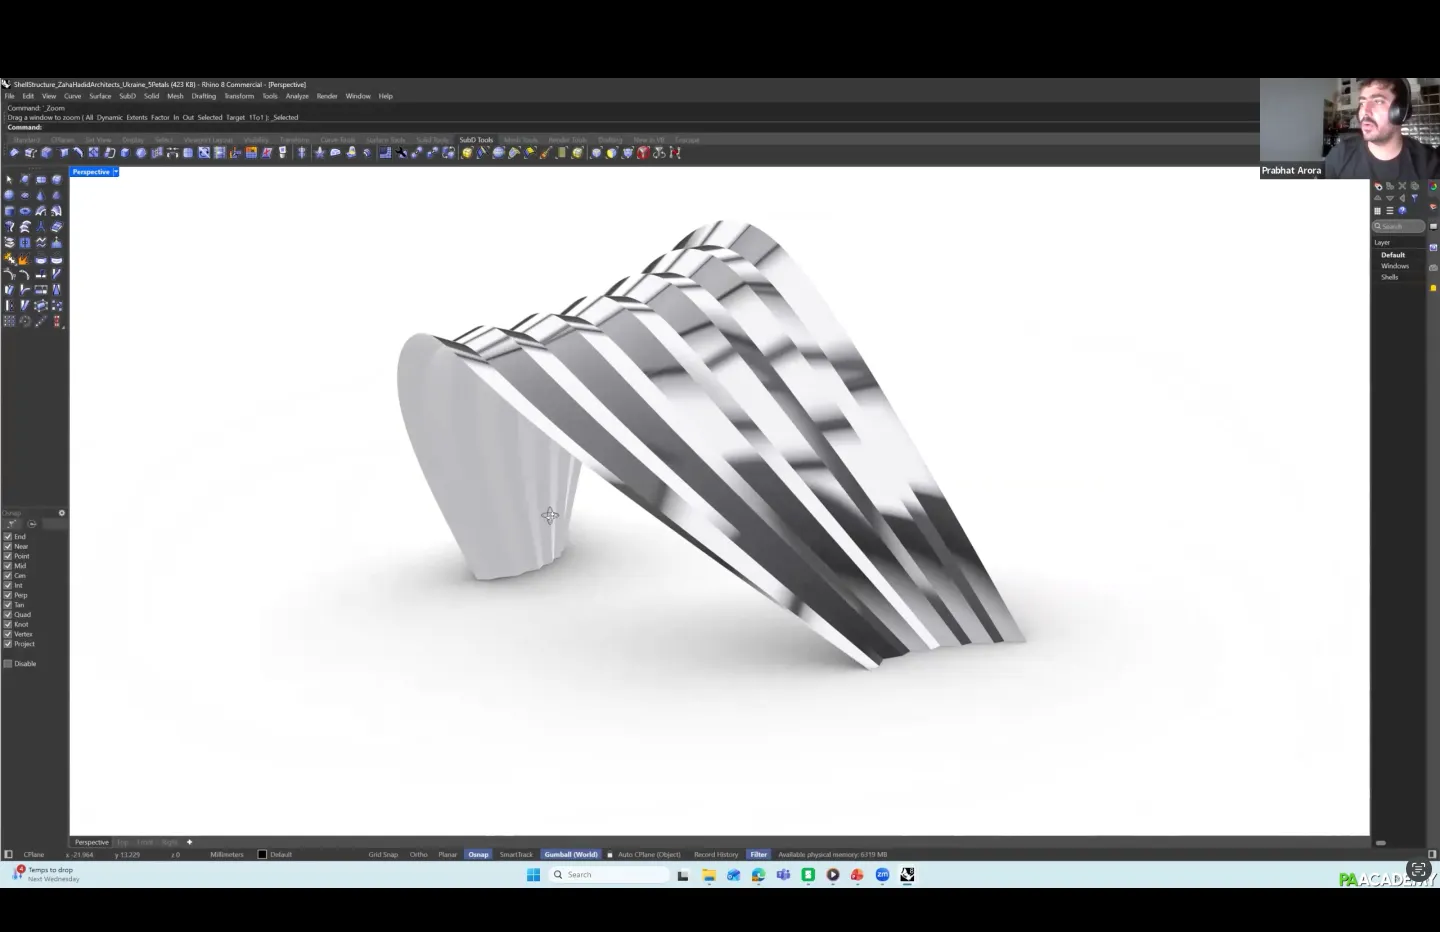Enable the Disable osnap checkbox
Screen dimensions: 1440x932
click(8, 664)
